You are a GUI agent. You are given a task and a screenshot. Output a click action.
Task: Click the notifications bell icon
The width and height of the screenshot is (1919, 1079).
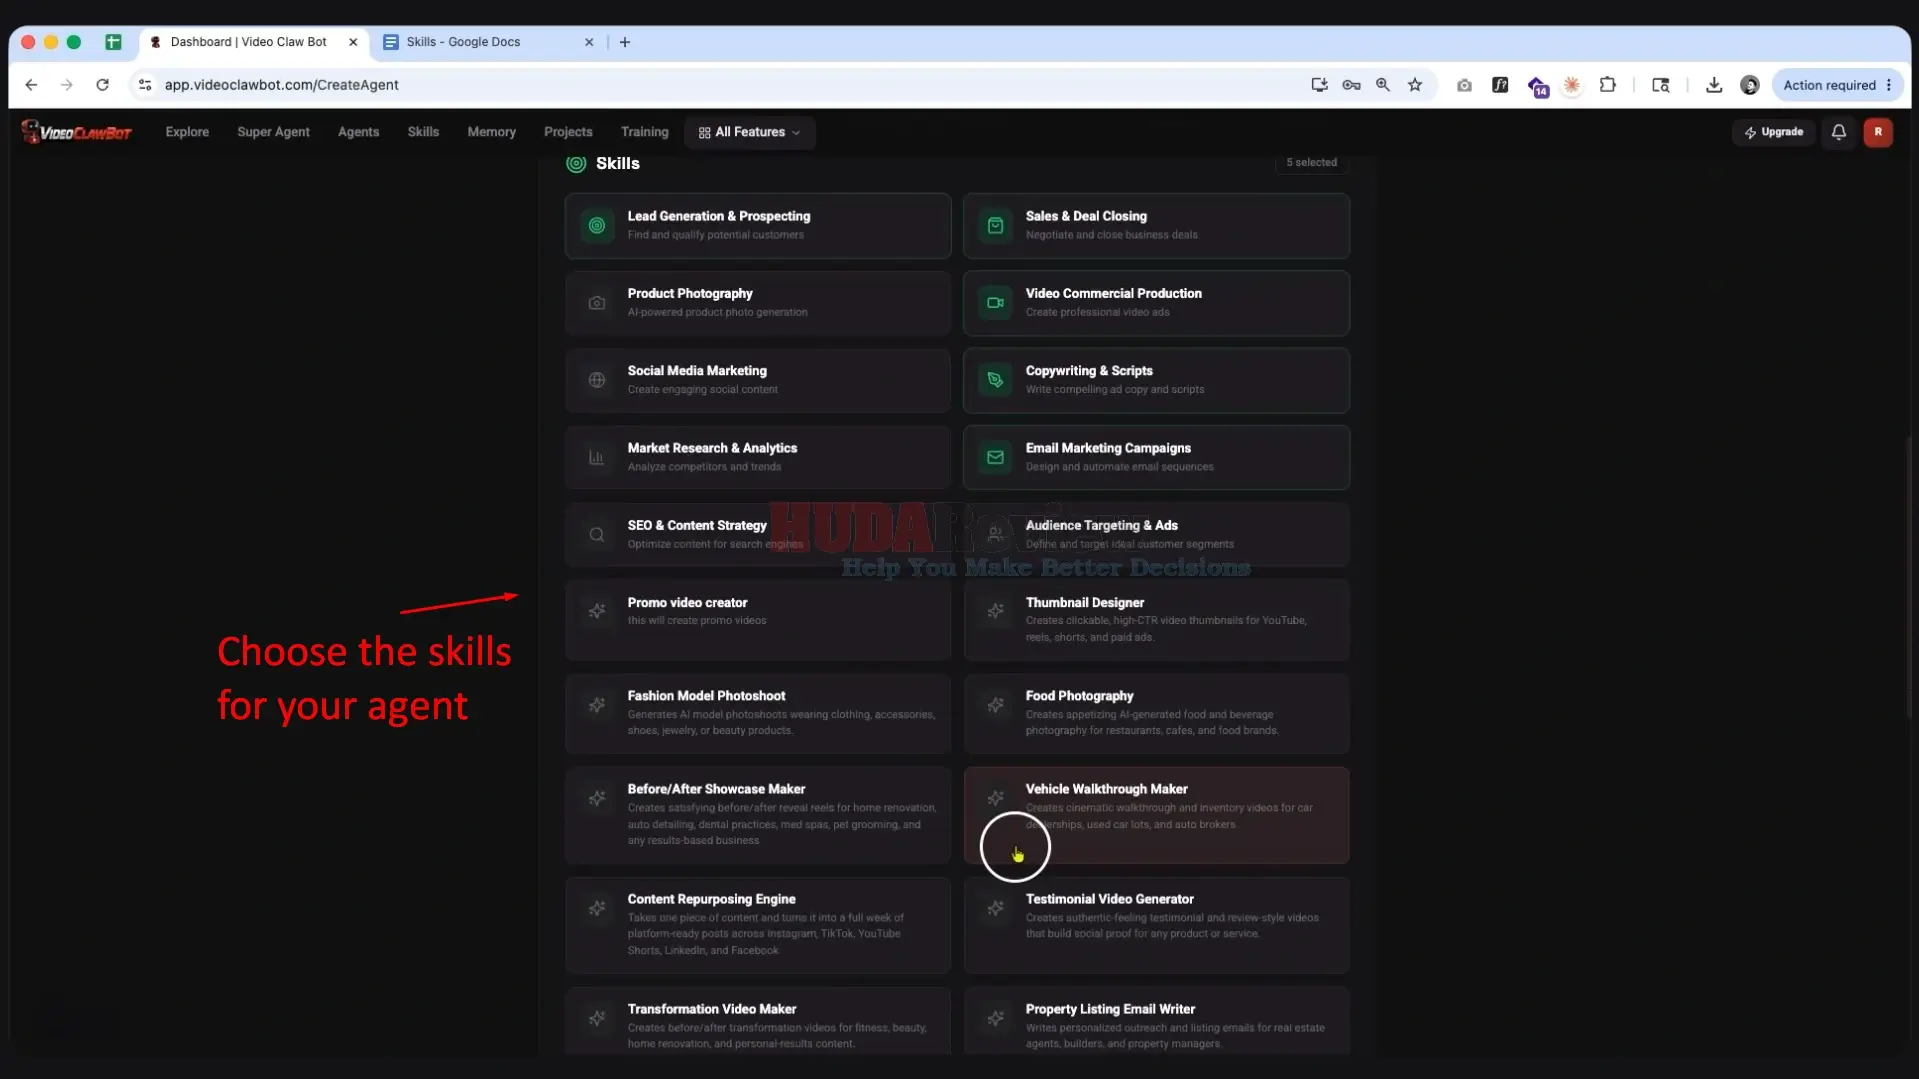[x=1838, y=132]
